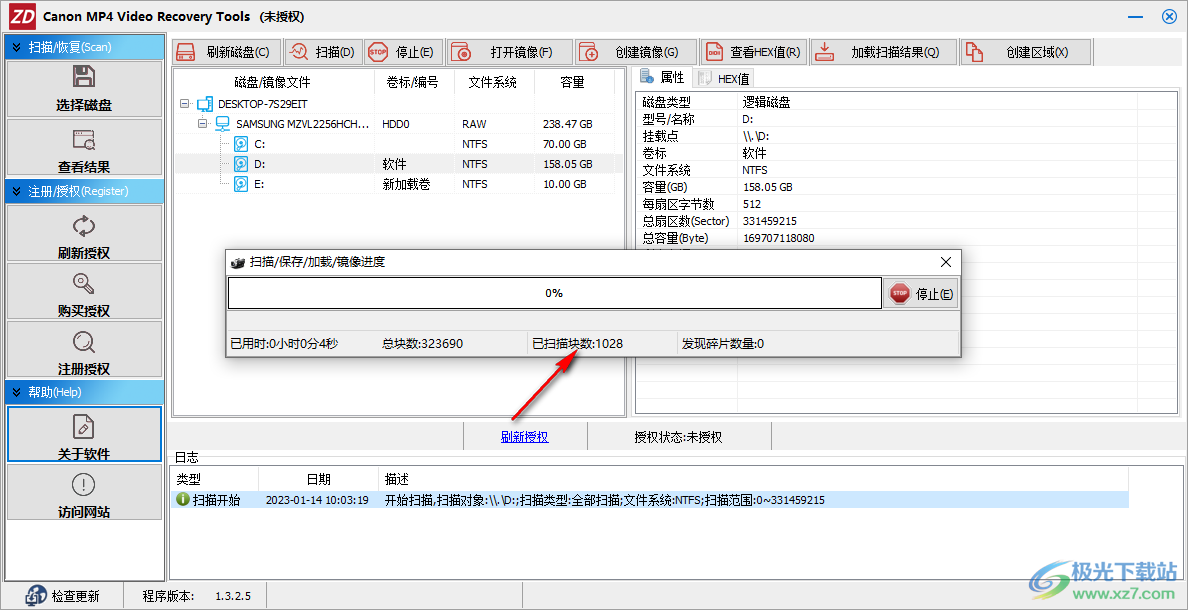Click the SAMSUNG MZVL2256HCH disk entry
This screenshot has height=610, width=1188.
pyautogui.click(x=303, y=124)
